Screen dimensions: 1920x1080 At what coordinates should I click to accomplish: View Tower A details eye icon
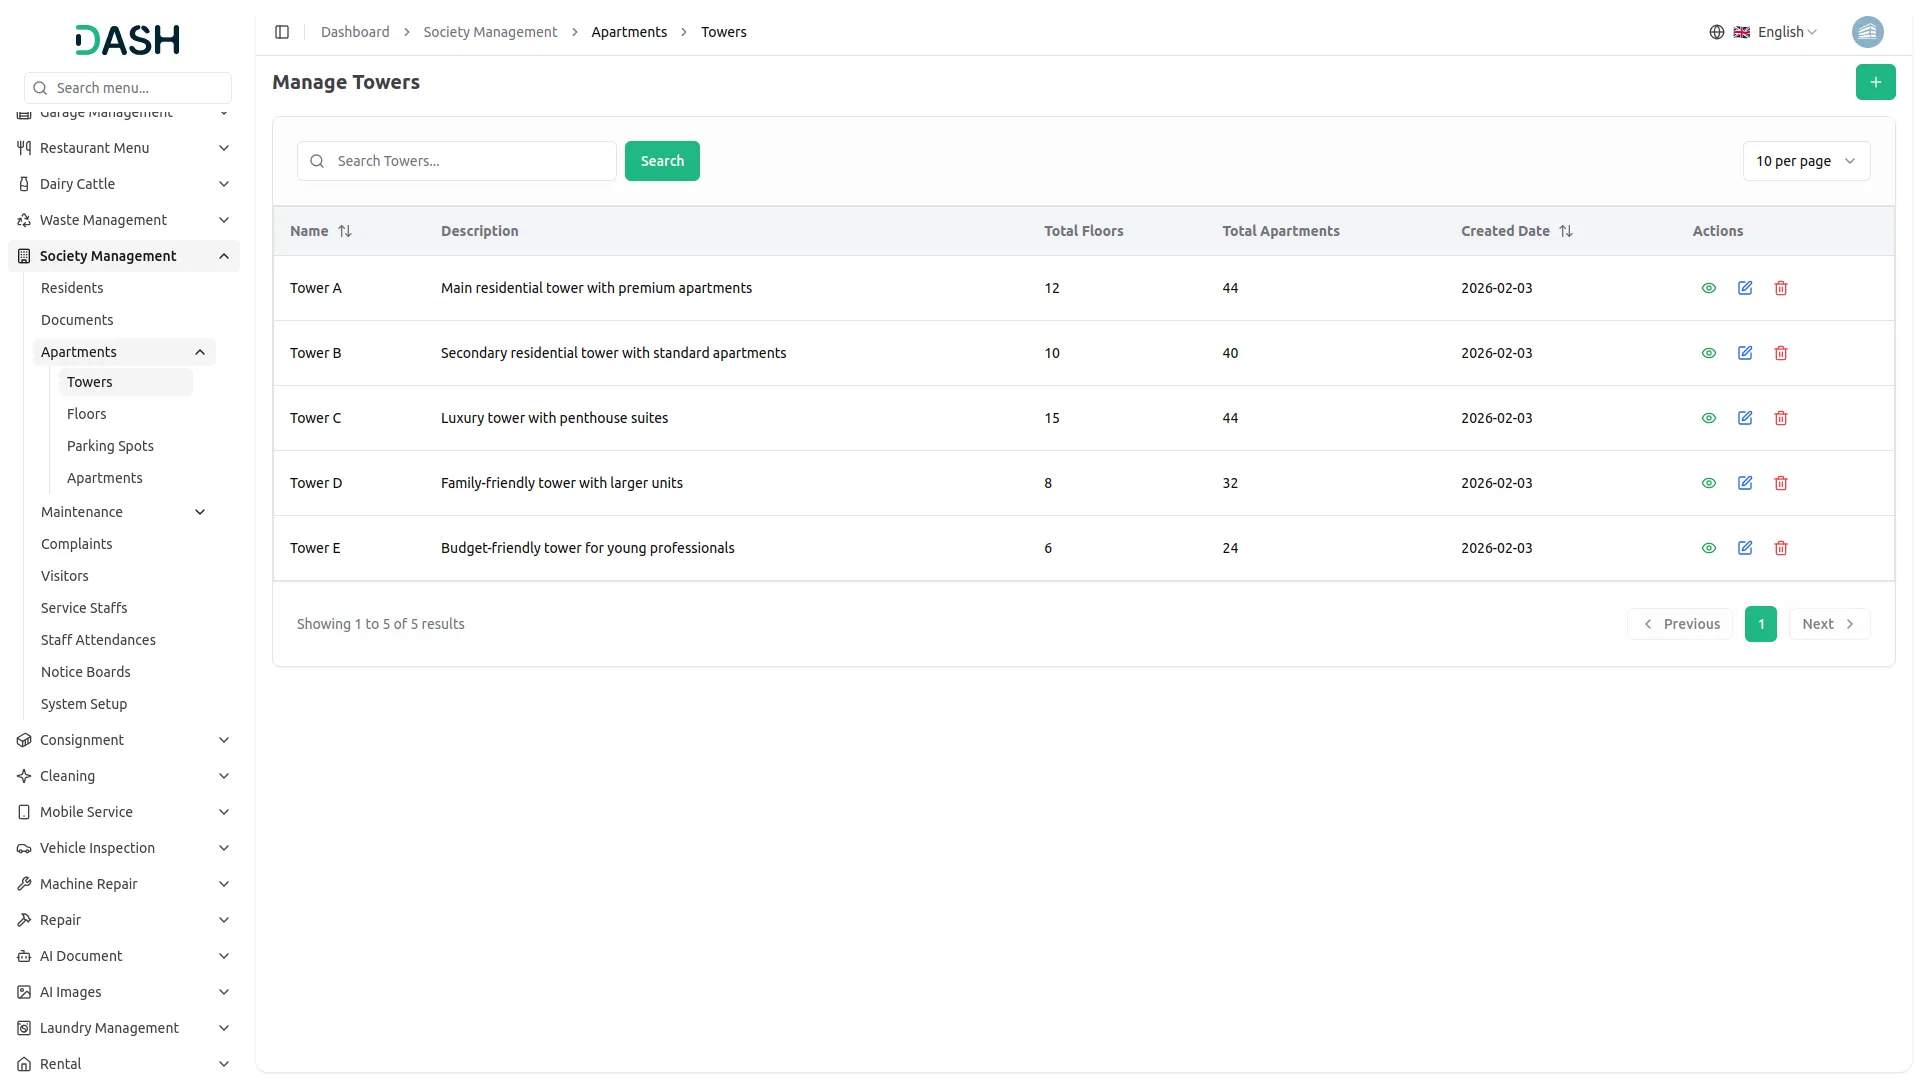(x=1709, y=288)
